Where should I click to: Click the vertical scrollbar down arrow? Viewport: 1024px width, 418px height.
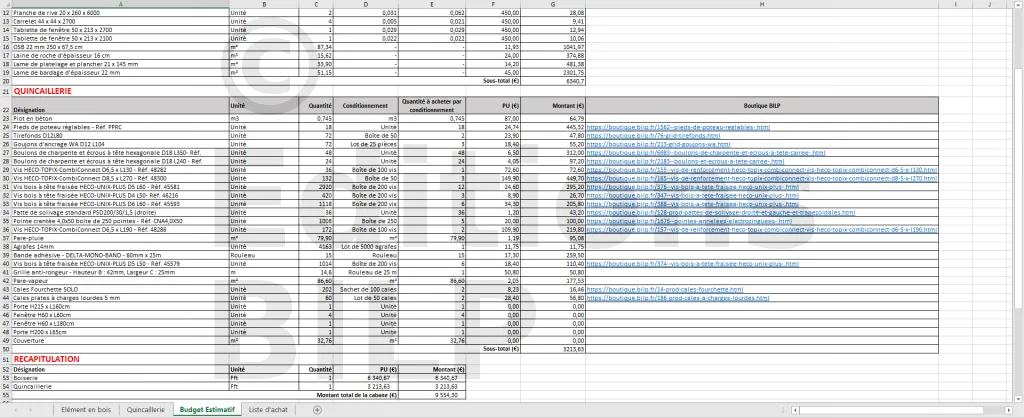[1018, 399]
